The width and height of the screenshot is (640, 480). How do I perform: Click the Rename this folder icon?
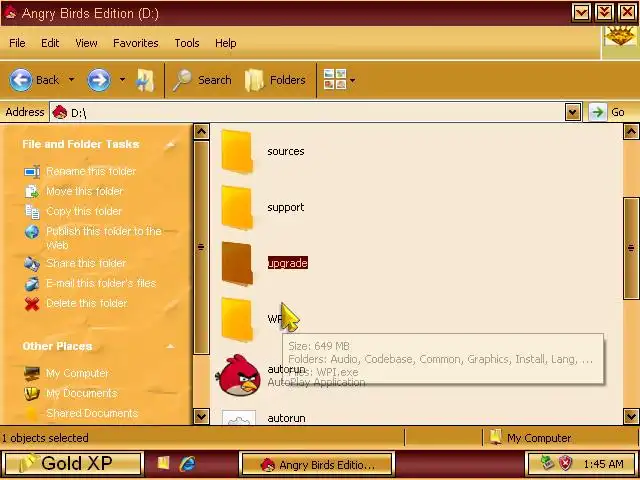tap(32, 171)
